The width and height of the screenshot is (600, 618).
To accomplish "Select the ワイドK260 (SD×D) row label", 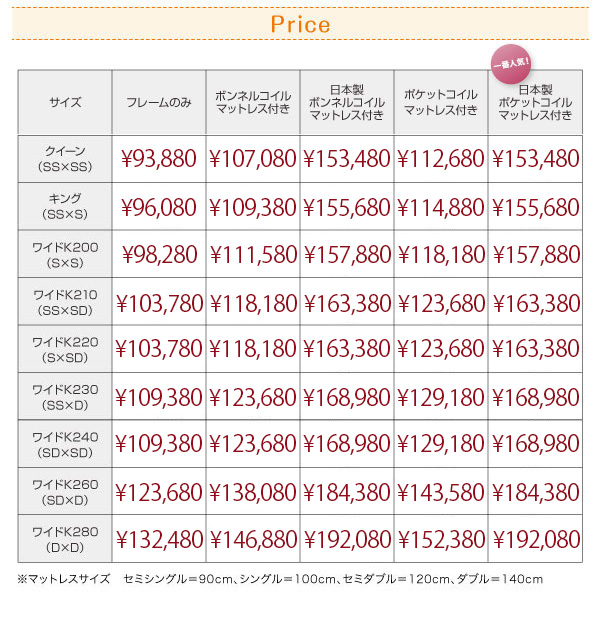I will point(65,492).
